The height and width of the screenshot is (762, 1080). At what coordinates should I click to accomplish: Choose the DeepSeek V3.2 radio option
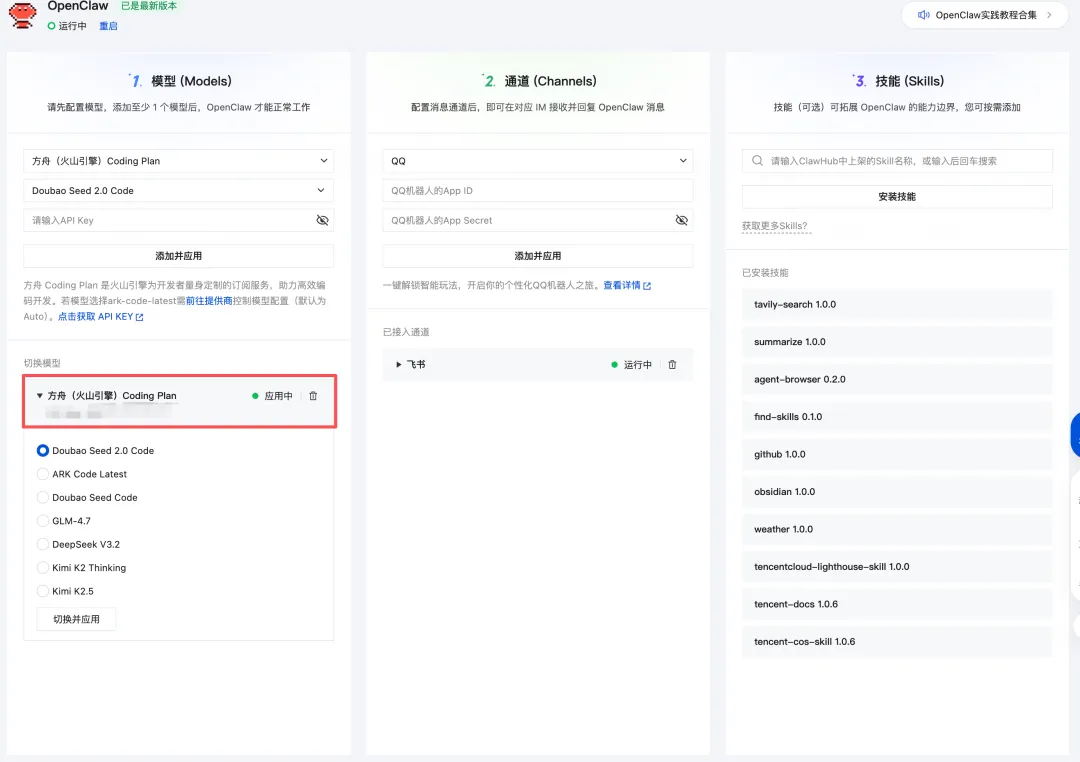coord(43,544)
